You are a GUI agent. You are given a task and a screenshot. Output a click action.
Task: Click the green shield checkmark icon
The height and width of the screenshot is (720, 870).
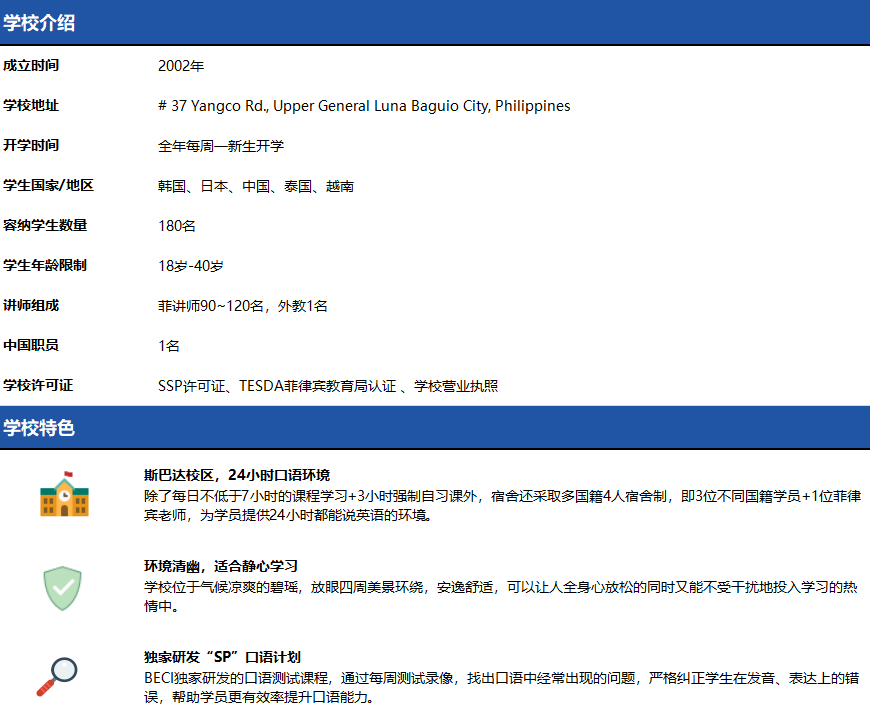(62, 588)
